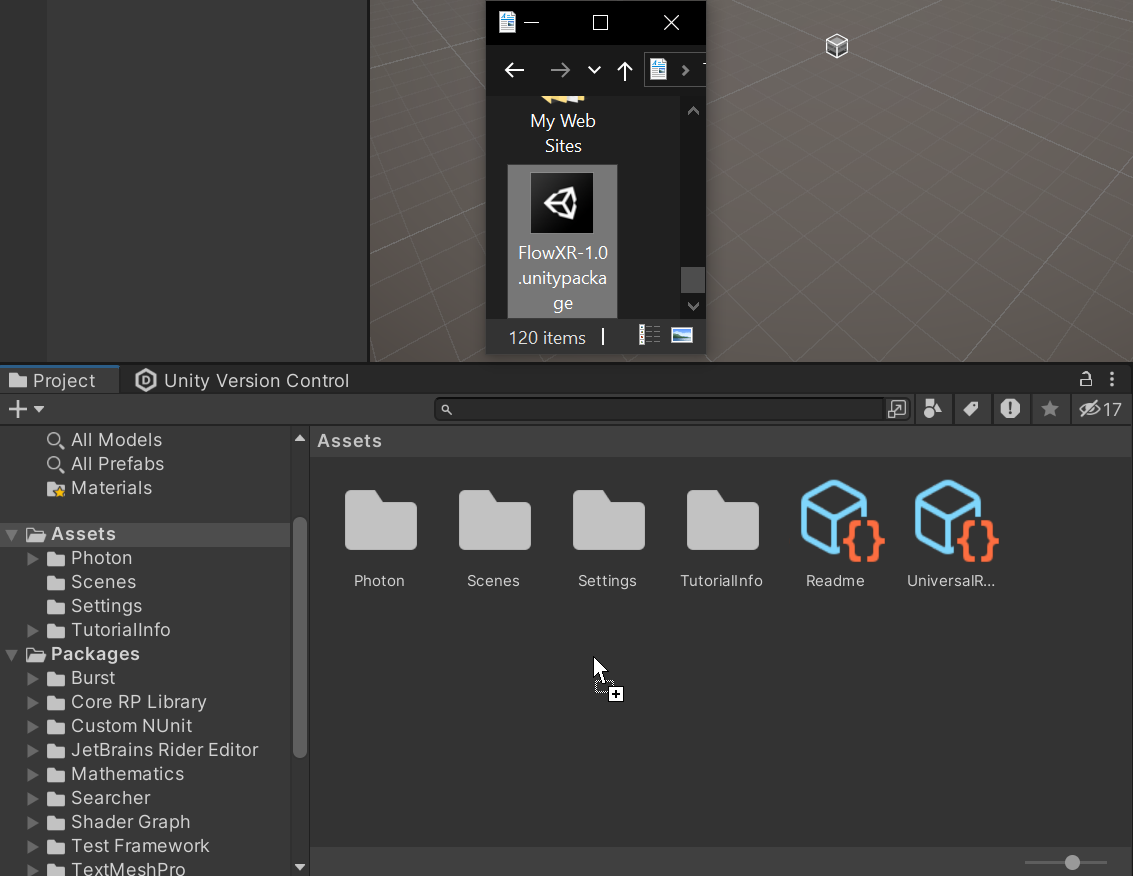Click the Explorer back arrow button
Viewport: 1133px width, 876px height.
tap(514, 70)
